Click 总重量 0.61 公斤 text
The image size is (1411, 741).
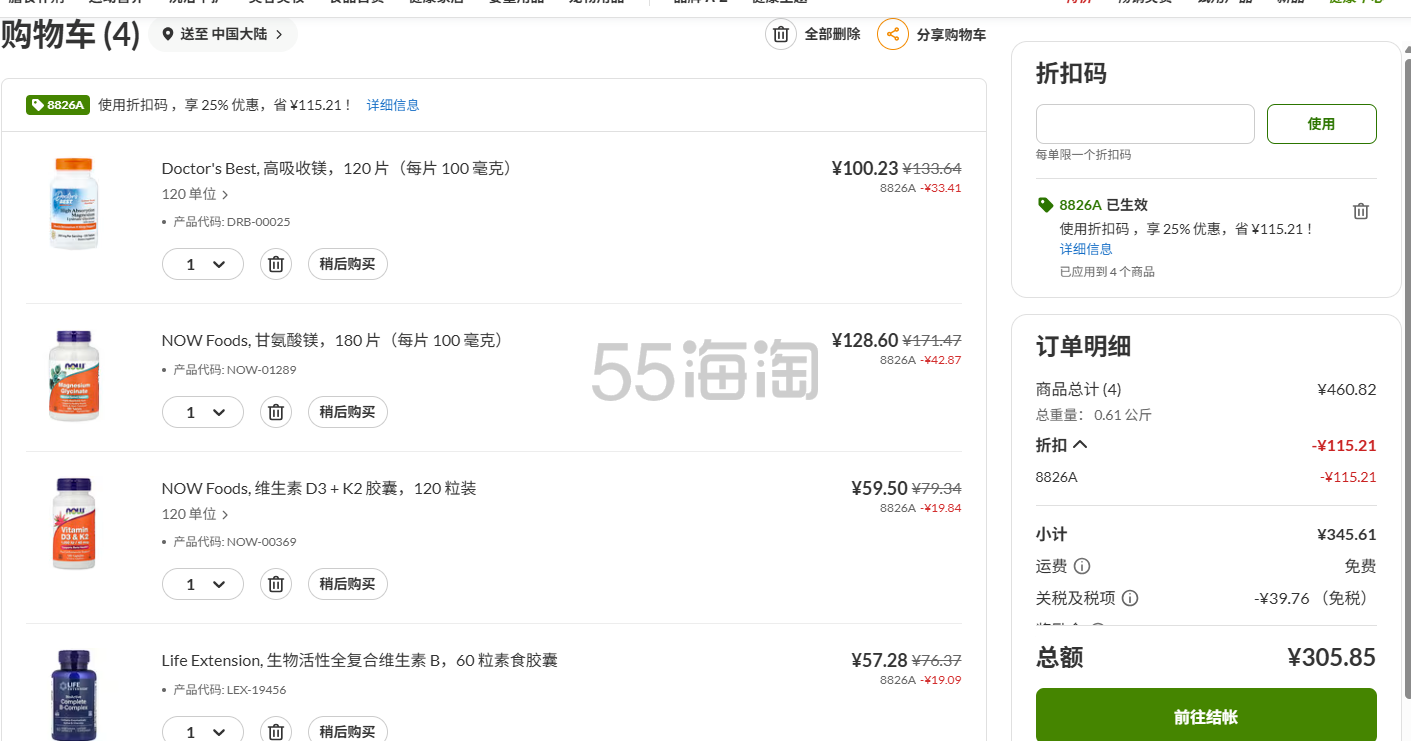[x=1094, y=414]
